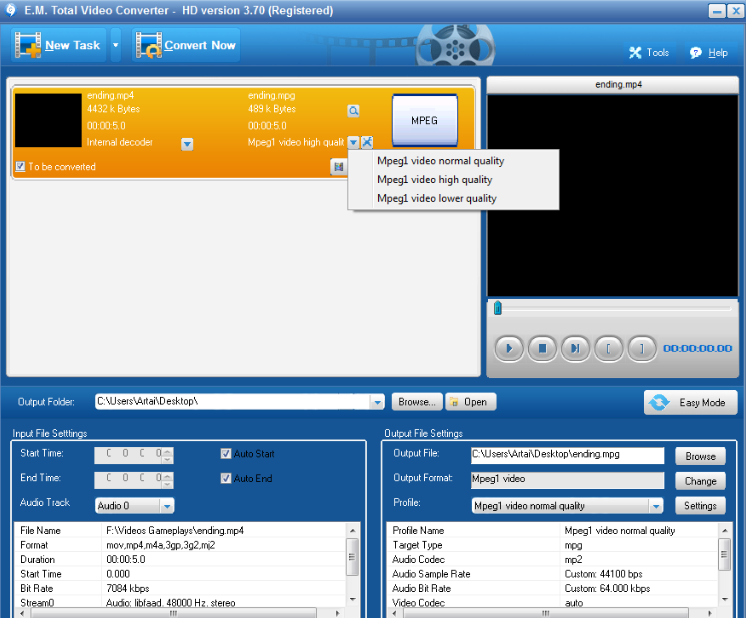Open the Audio Track dropdown
Image resolution: width=746 pixels, height=618 pixels.
[167, 506]
